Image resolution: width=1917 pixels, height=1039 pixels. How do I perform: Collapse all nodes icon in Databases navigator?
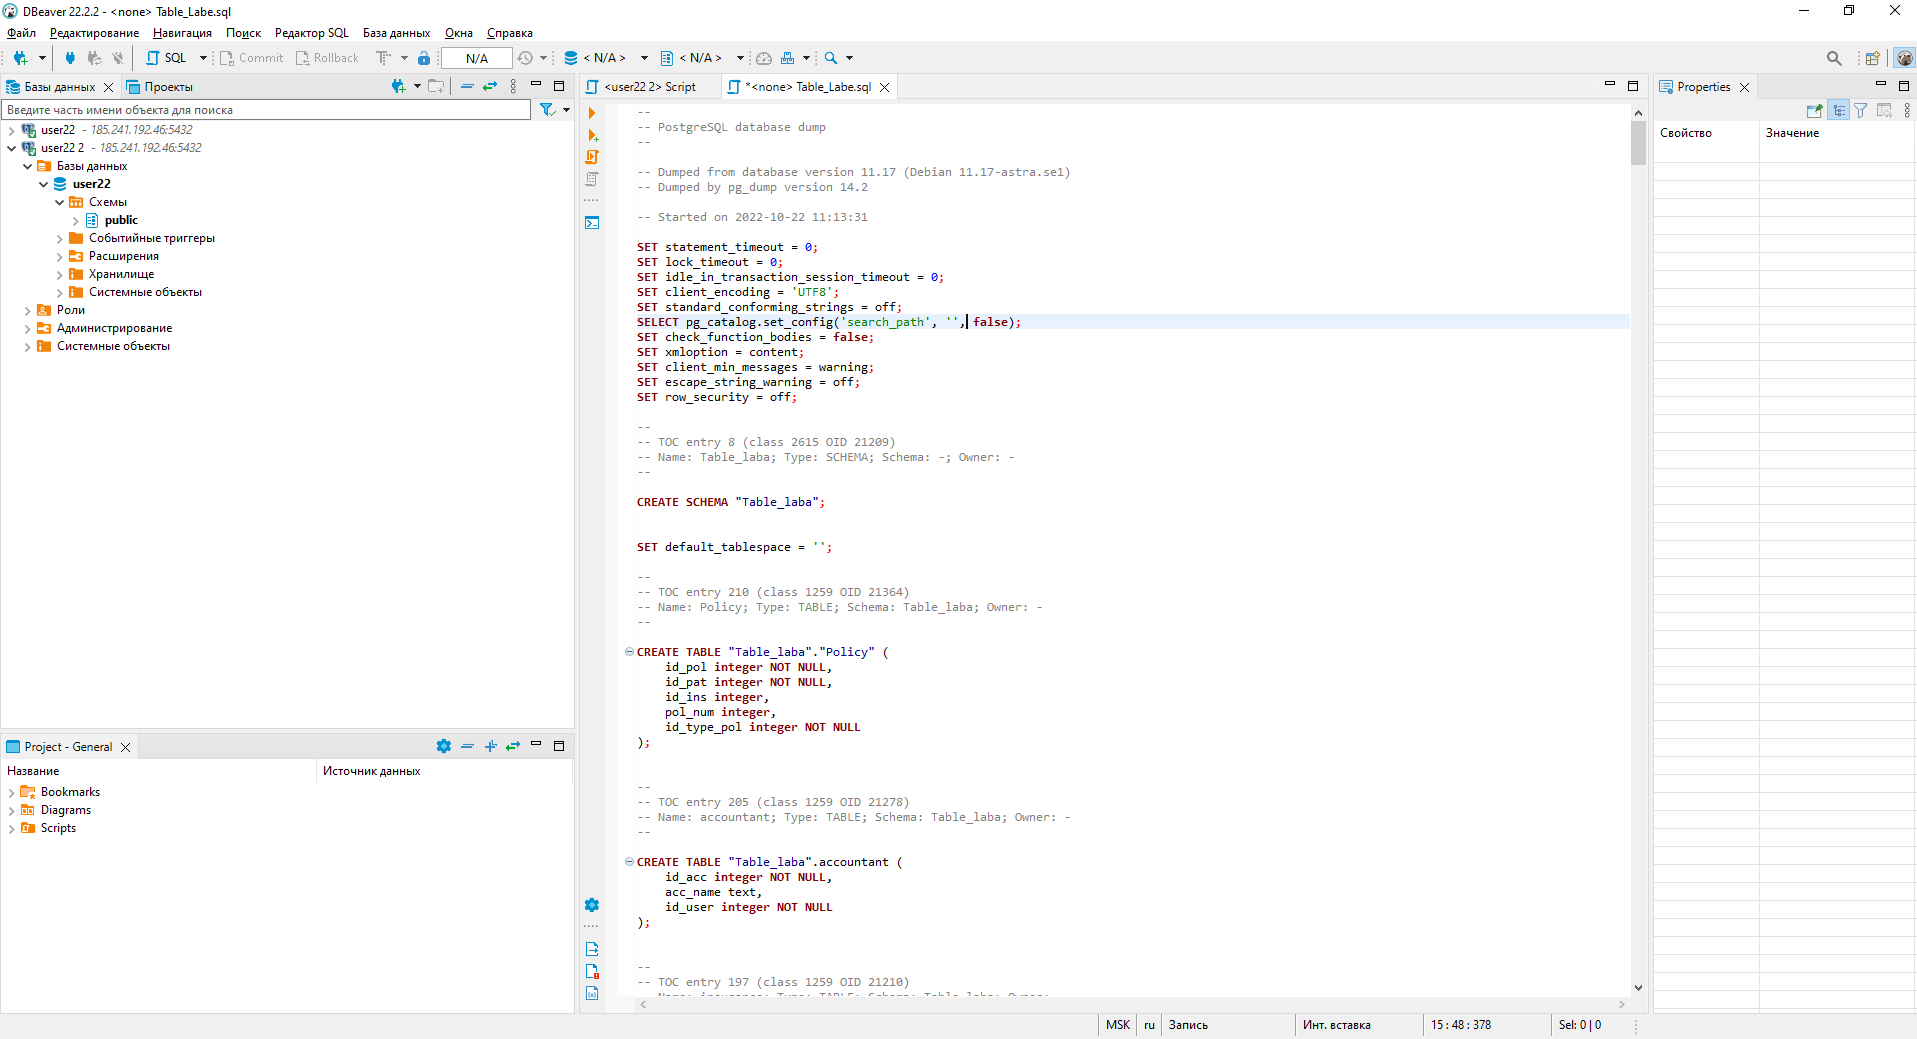pyautogui.click(x=467, y=87)
